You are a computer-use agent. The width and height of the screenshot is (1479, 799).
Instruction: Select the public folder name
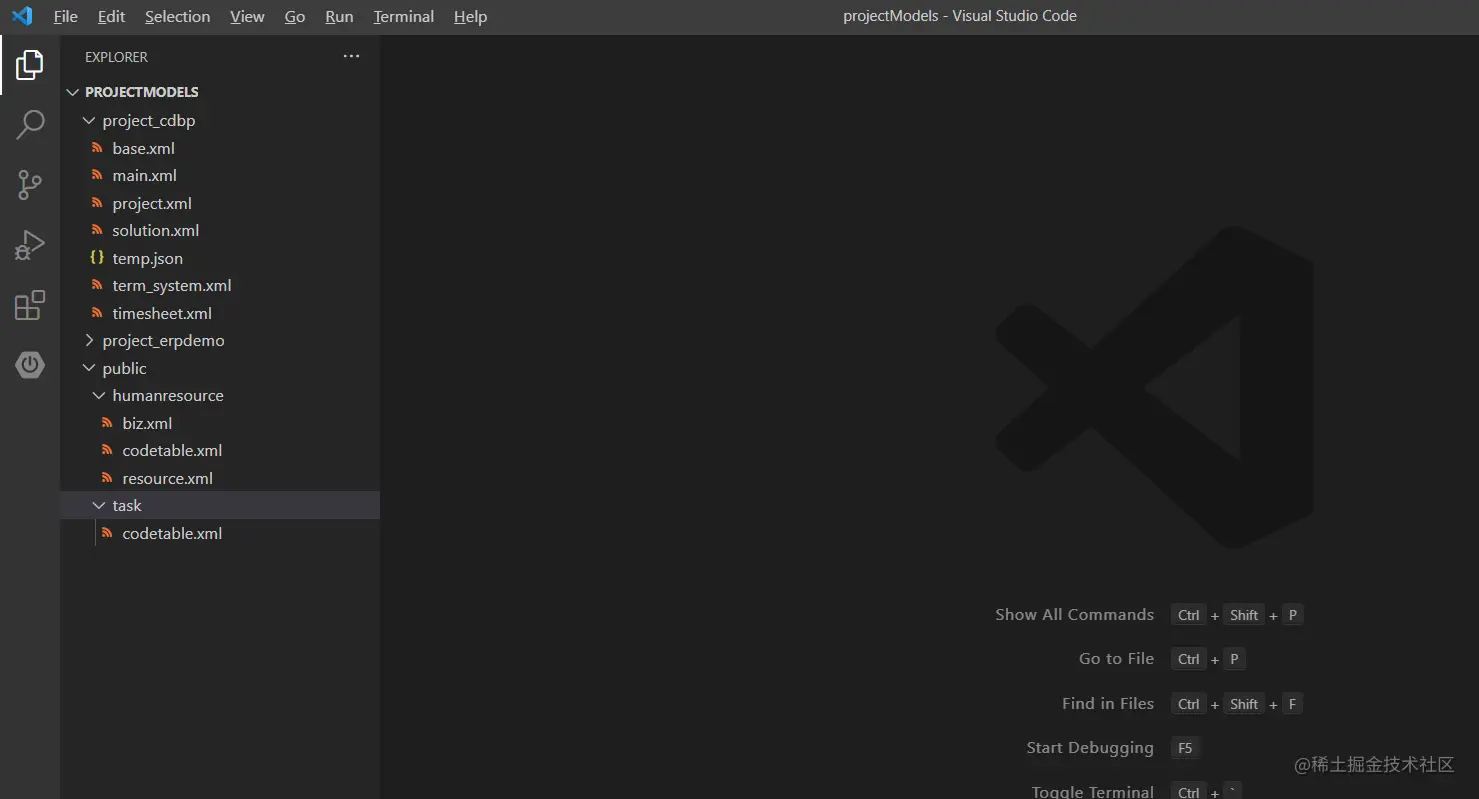(124, 368)
